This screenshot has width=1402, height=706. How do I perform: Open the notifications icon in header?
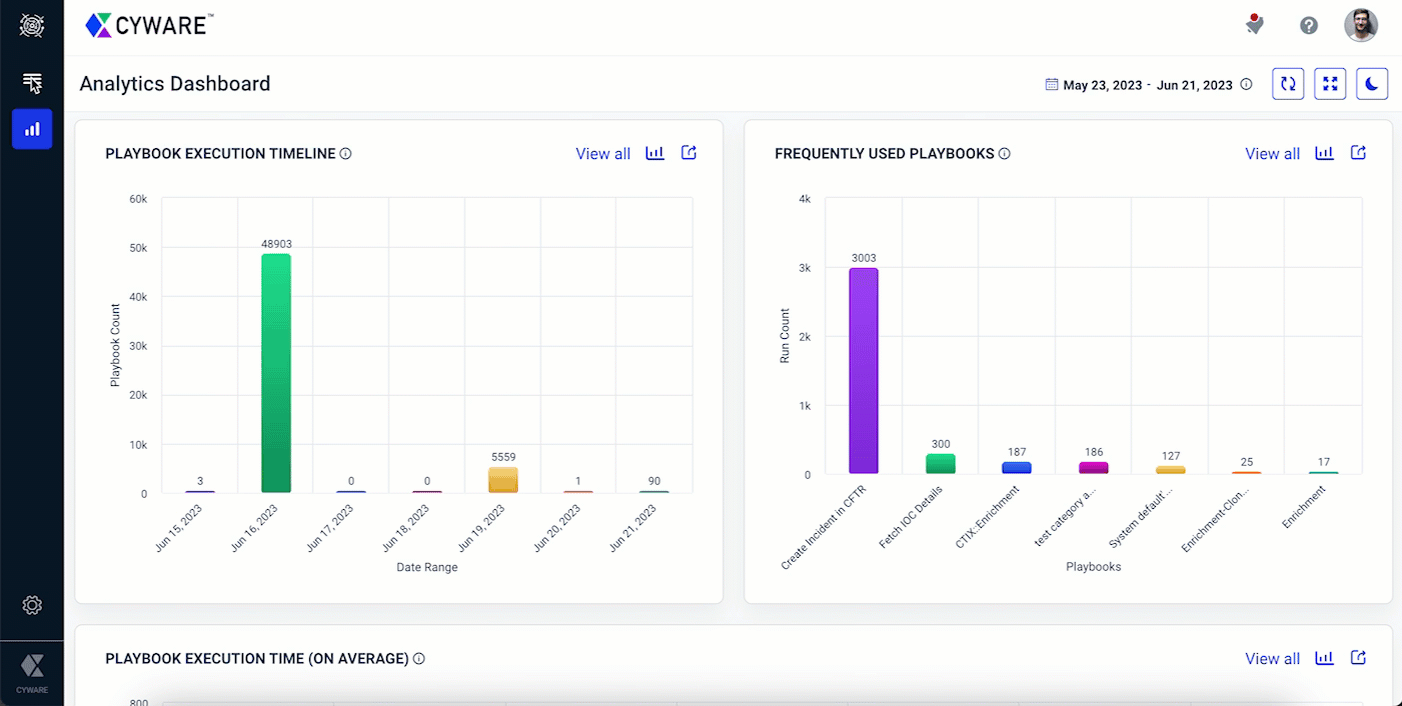(1254, 25)
